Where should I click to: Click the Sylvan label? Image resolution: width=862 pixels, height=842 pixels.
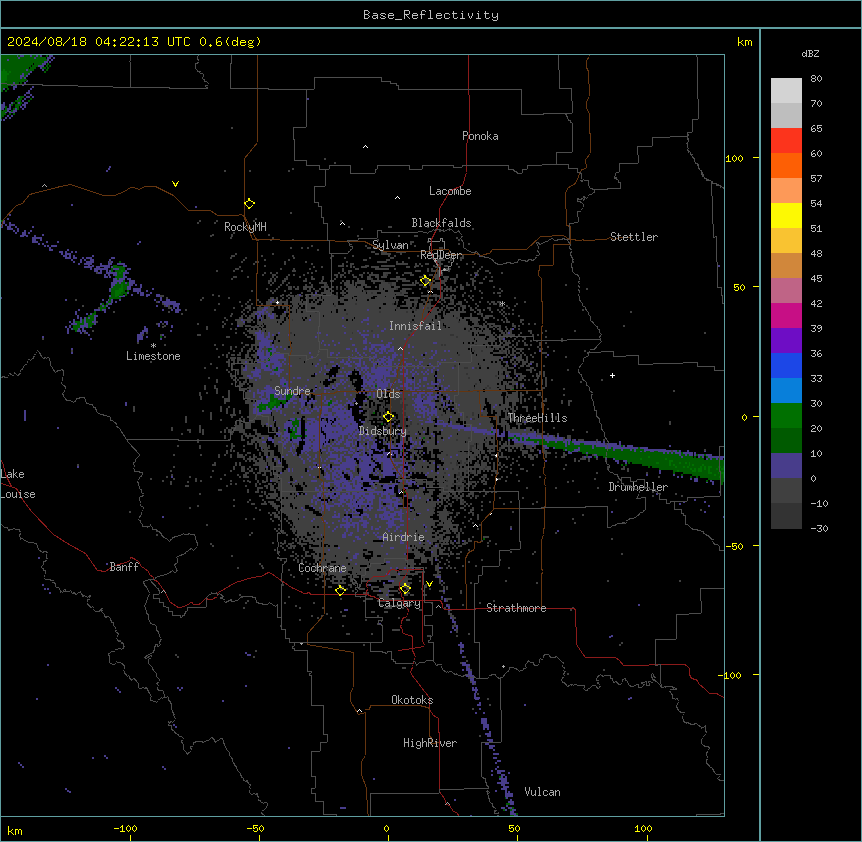(x=390, y=245)
